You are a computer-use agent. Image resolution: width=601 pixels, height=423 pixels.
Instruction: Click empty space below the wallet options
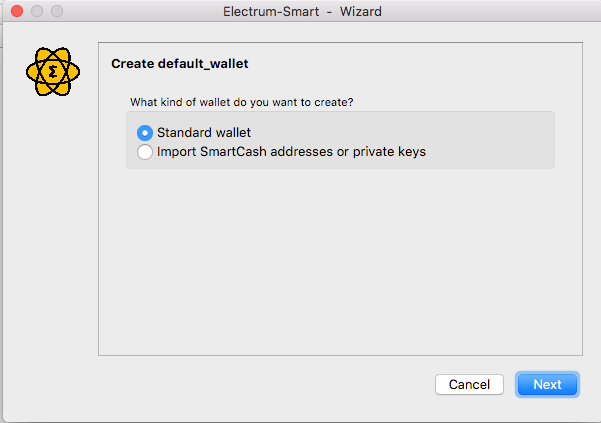click(x=340, y=260)
